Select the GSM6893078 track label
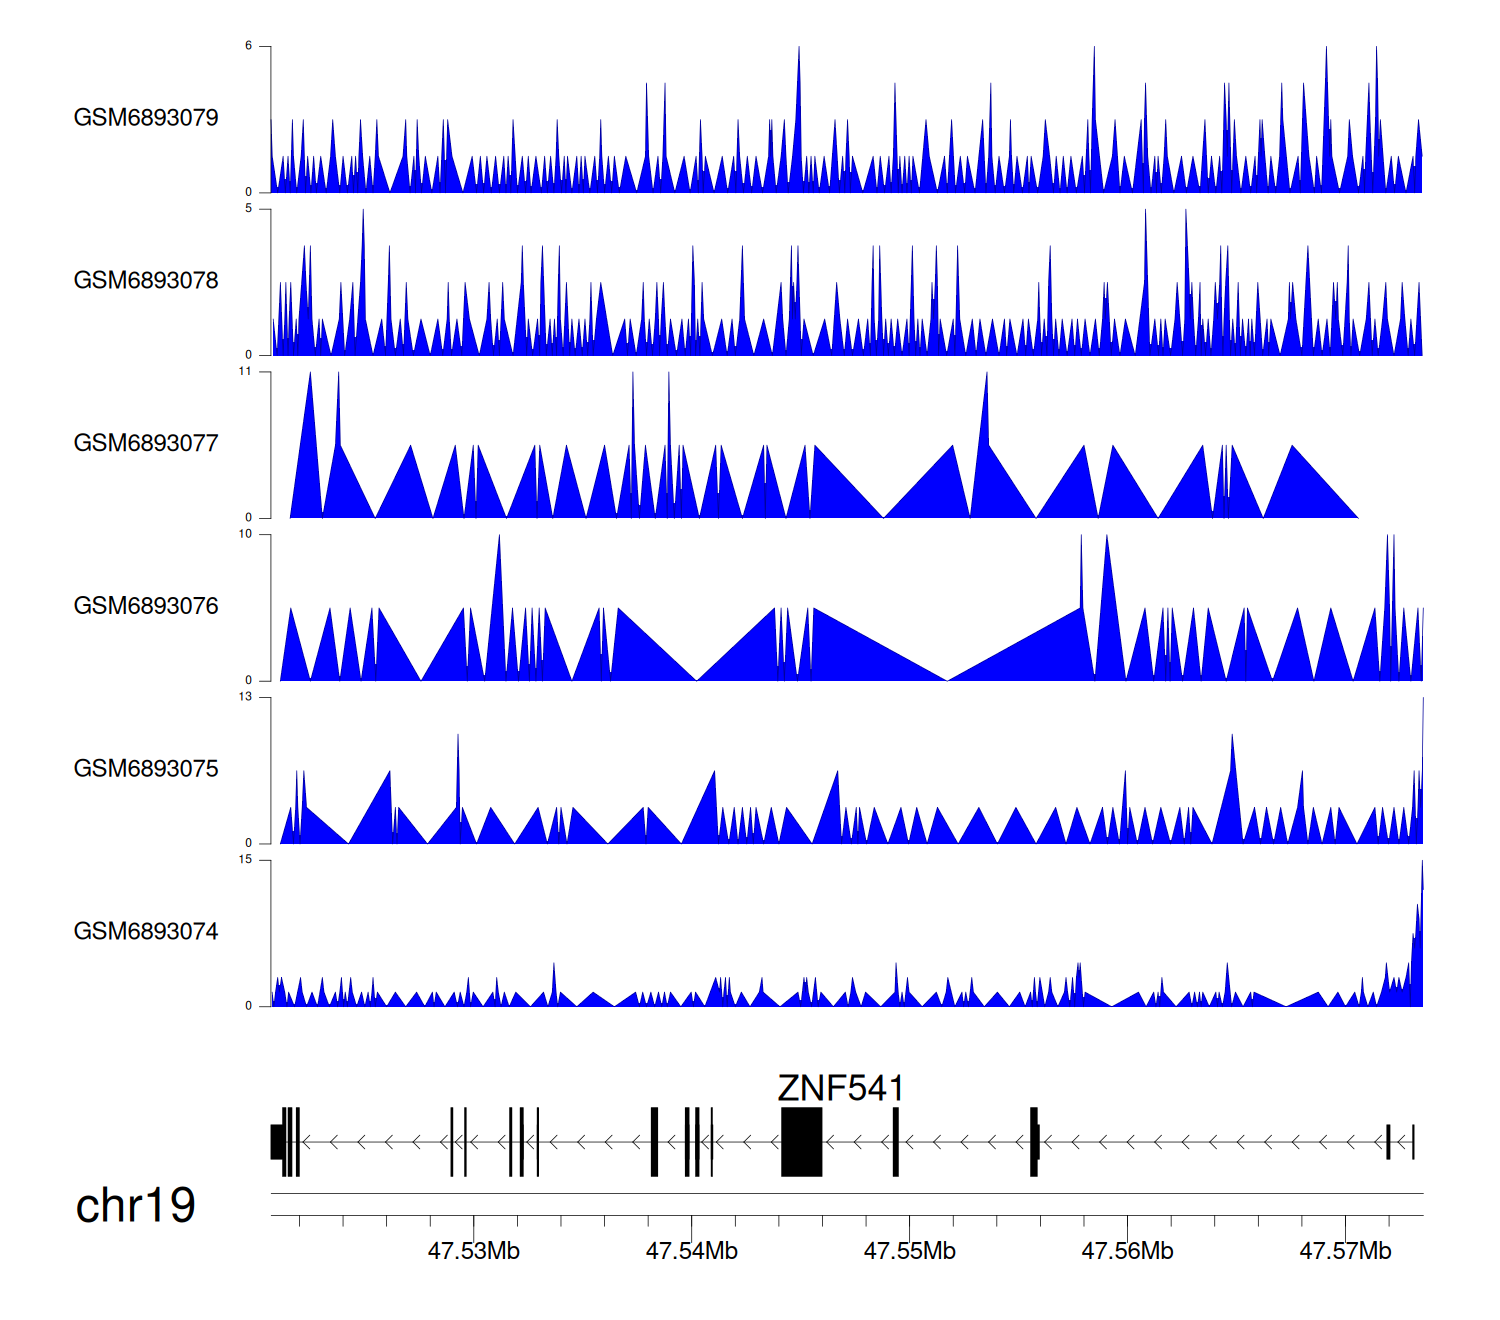 click(x=146, y=281)
